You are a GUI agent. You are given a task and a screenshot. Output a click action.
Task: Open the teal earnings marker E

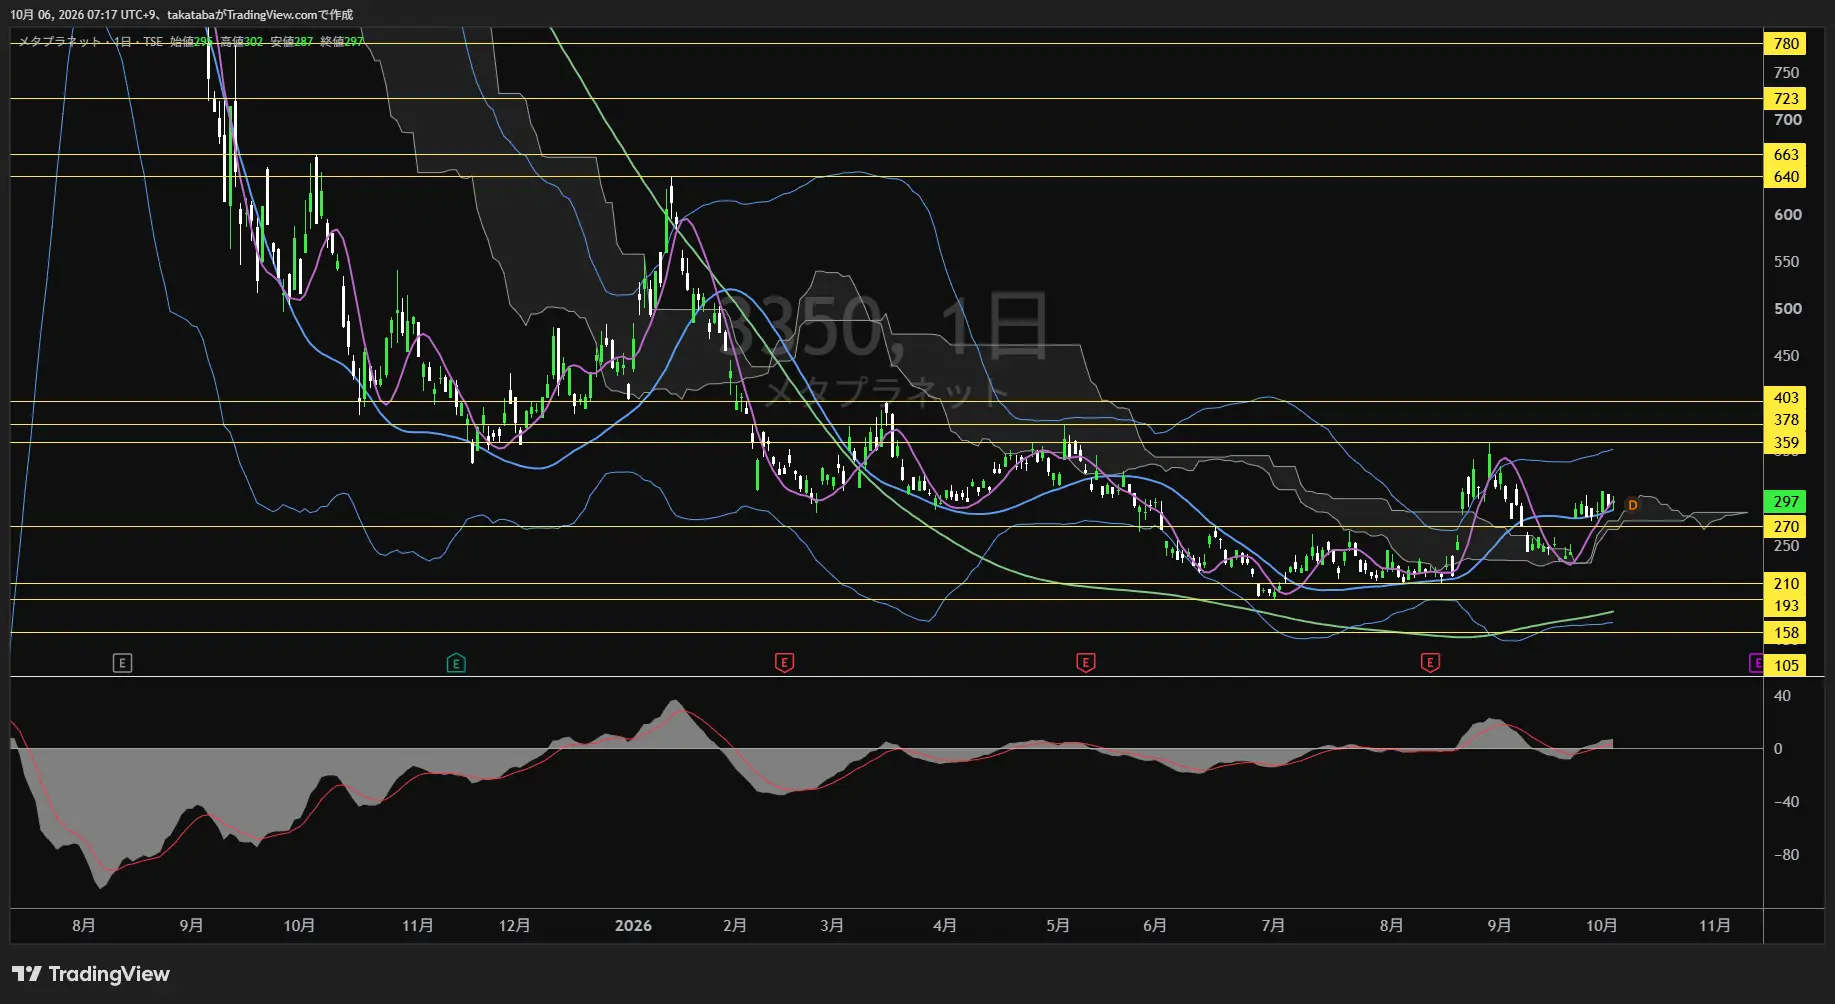[x=456, y=663]
